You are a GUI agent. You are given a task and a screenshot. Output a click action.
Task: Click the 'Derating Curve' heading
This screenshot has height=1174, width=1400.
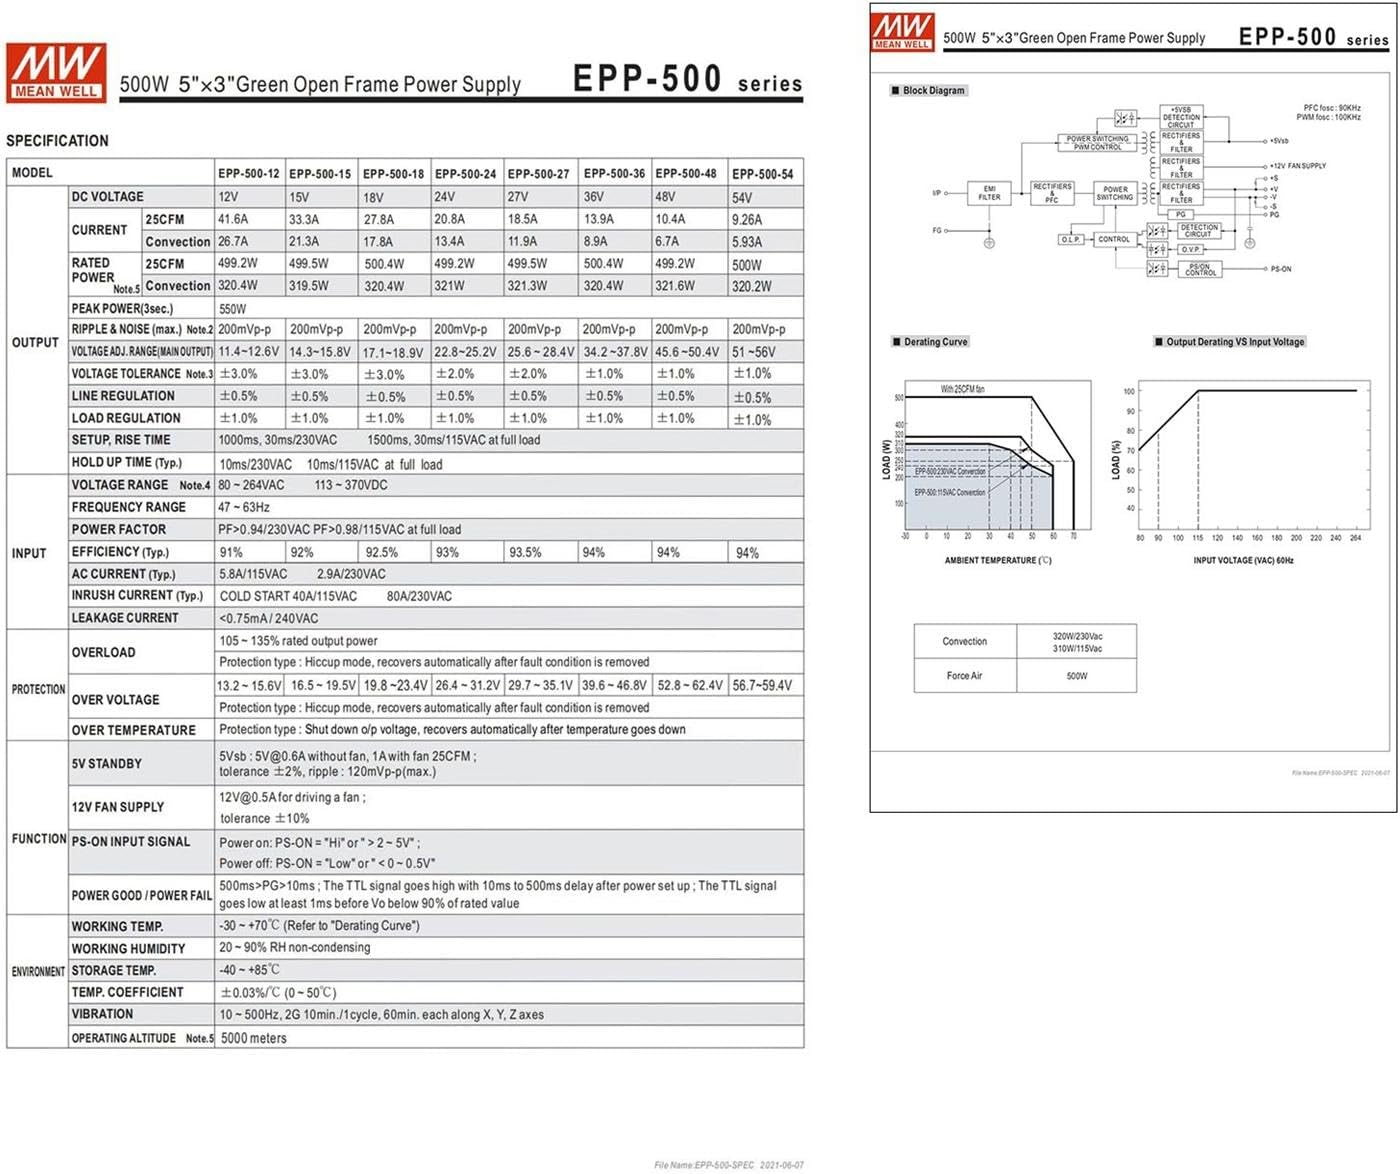[x=936, y=342]
